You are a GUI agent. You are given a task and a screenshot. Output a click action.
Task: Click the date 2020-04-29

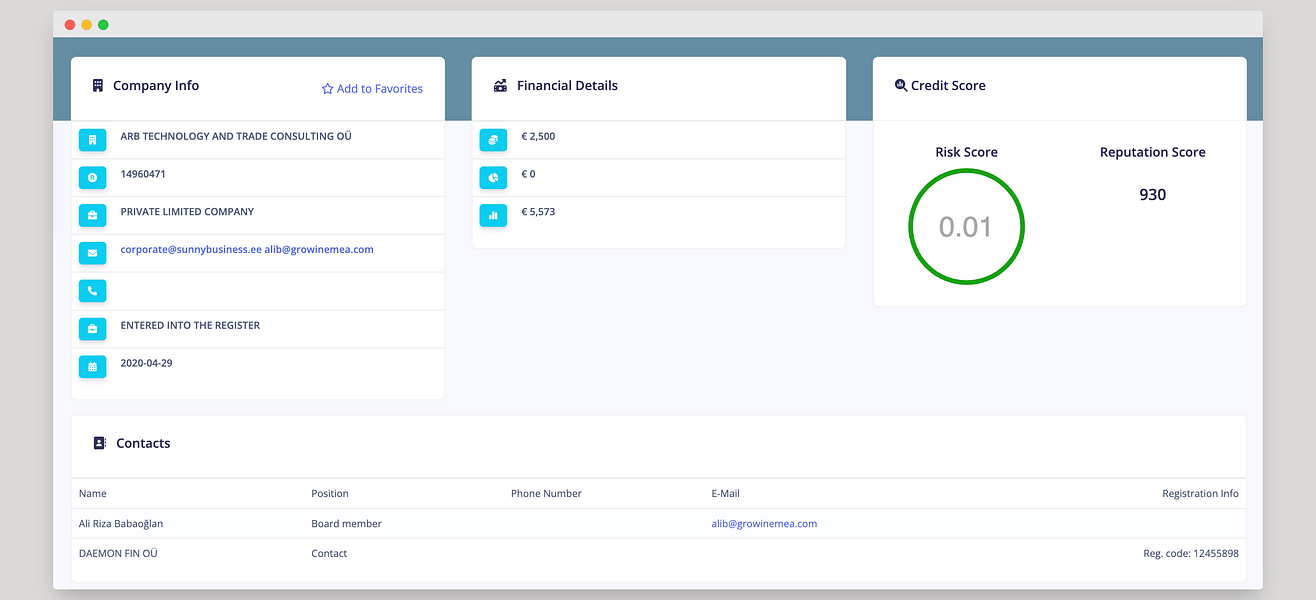[146, 363]
